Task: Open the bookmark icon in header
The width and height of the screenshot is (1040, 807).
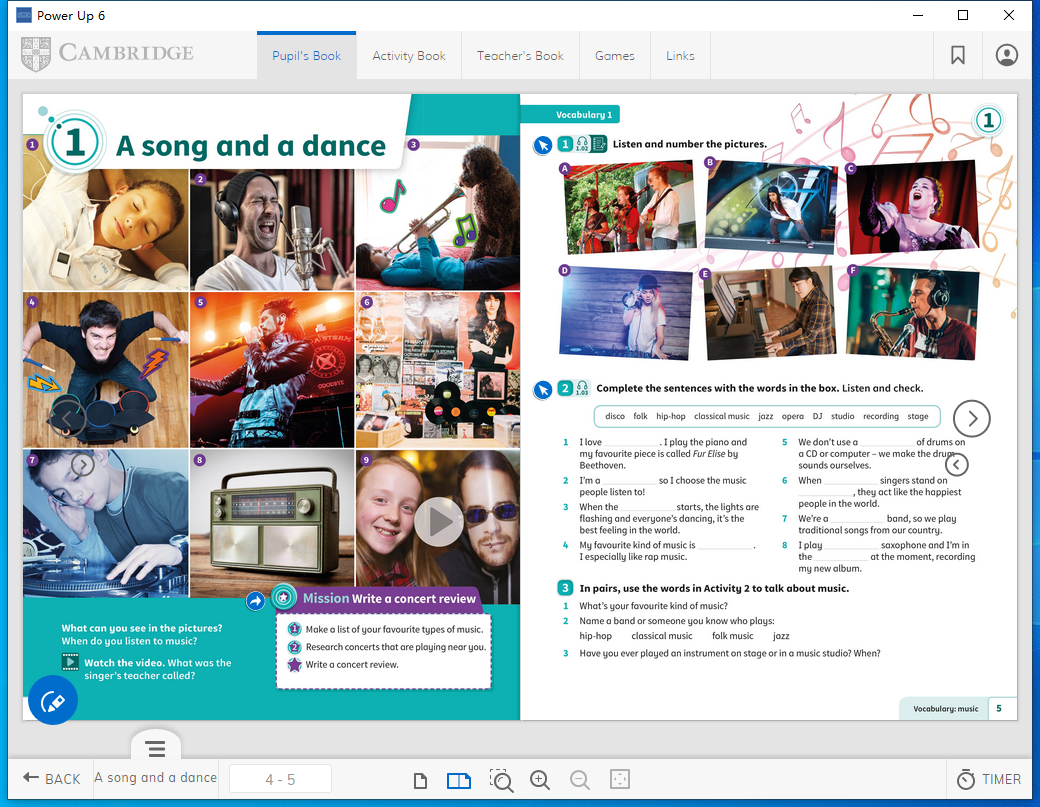Action: point(957,56)
